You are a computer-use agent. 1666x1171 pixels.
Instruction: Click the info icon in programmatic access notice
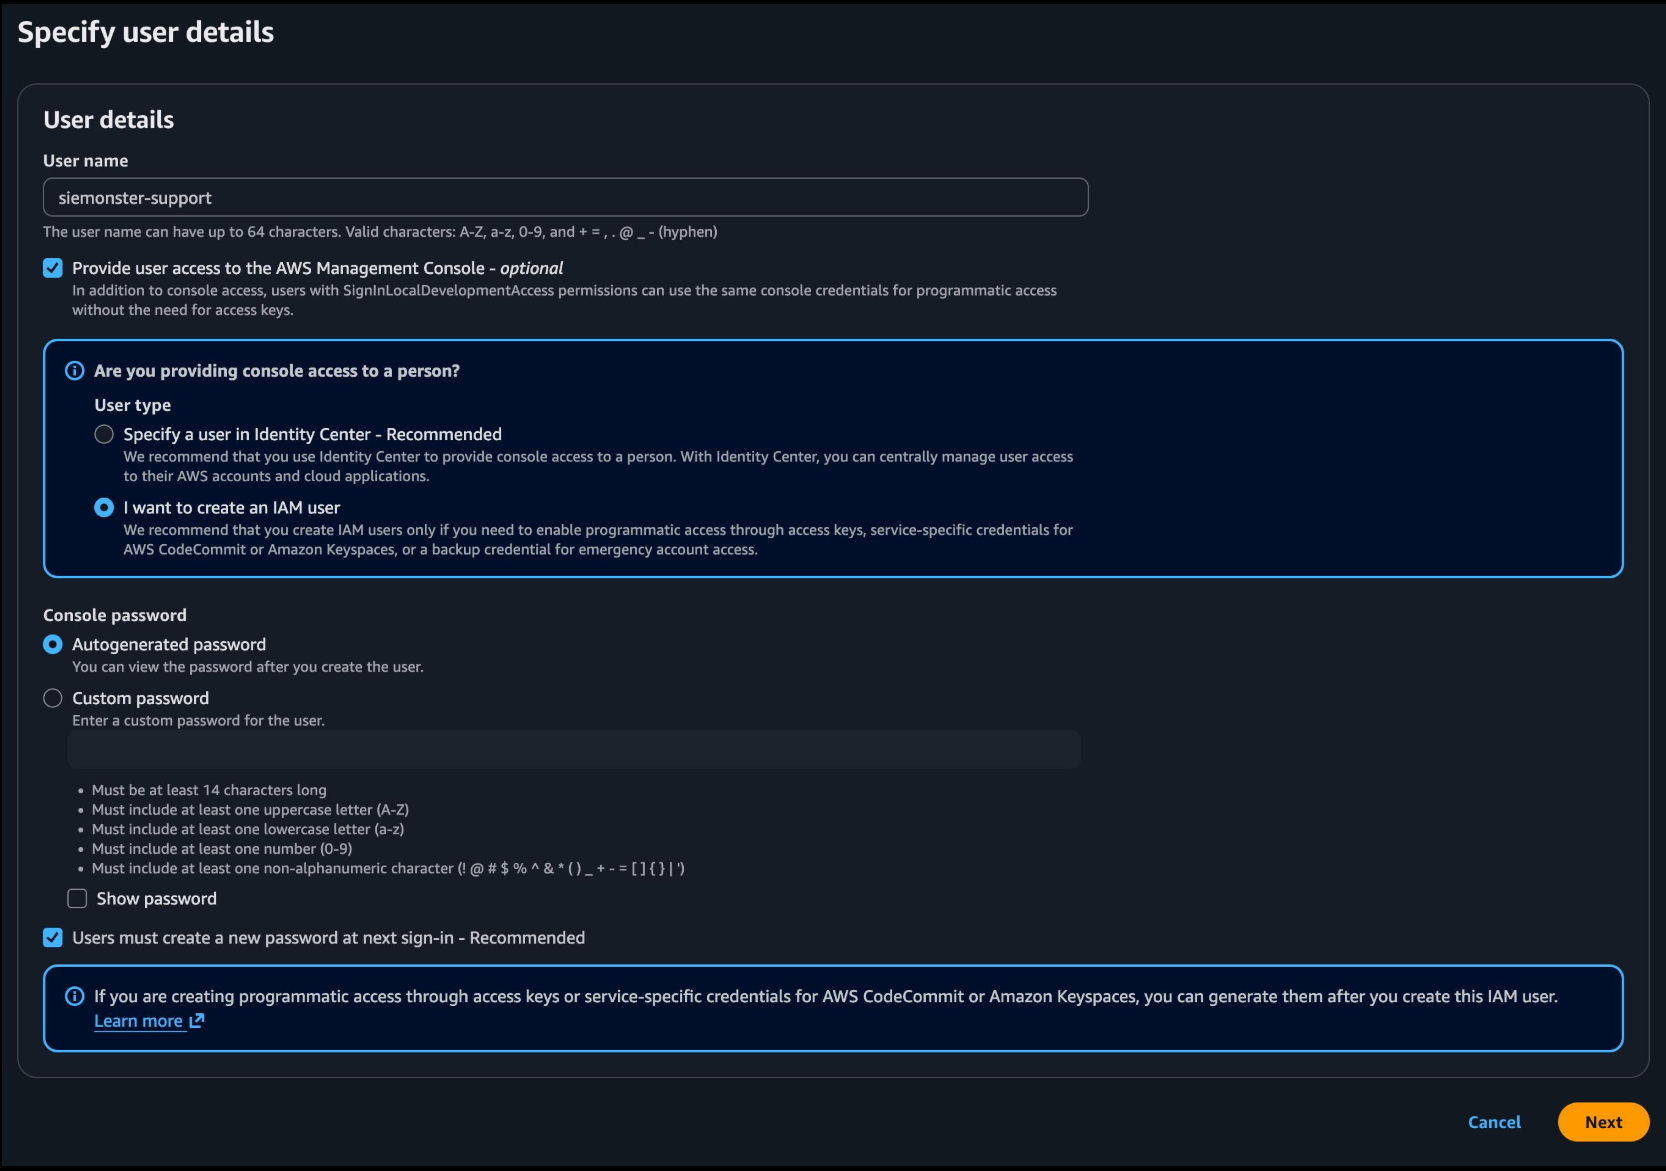(74, 996)
